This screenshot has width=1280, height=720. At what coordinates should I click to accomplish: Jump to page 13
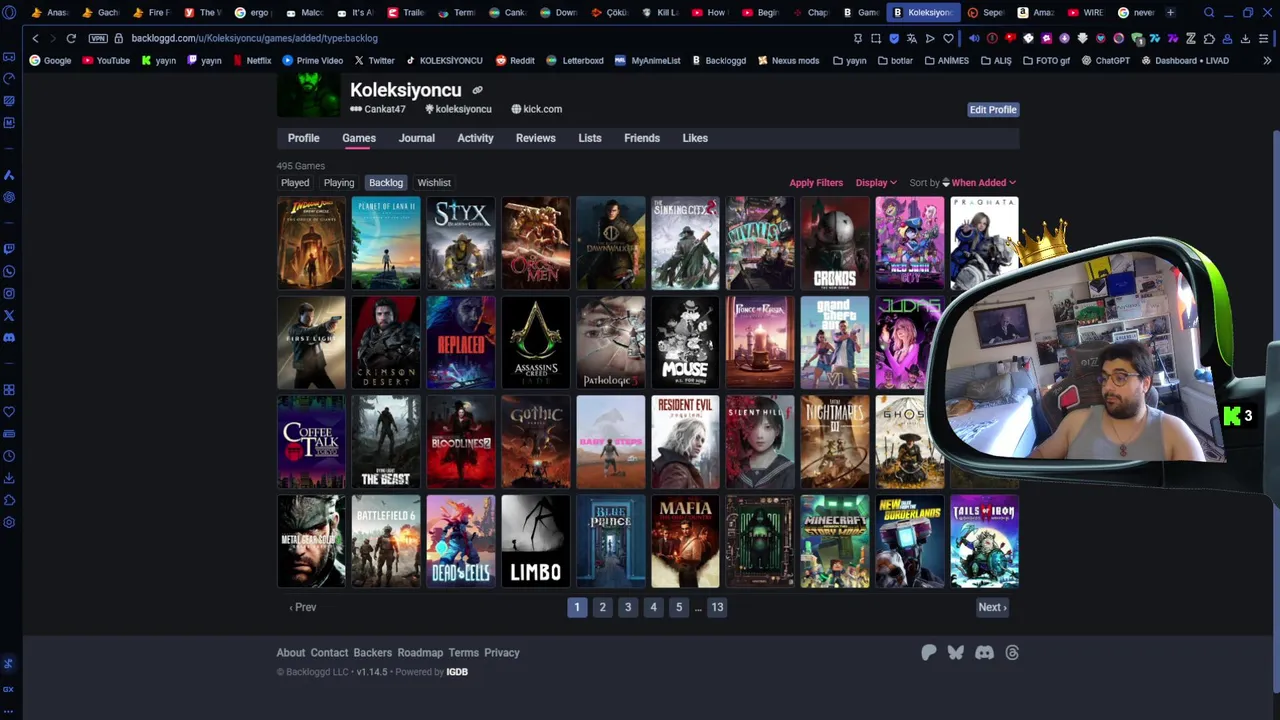pyautogui.click(x=717, y=607)
